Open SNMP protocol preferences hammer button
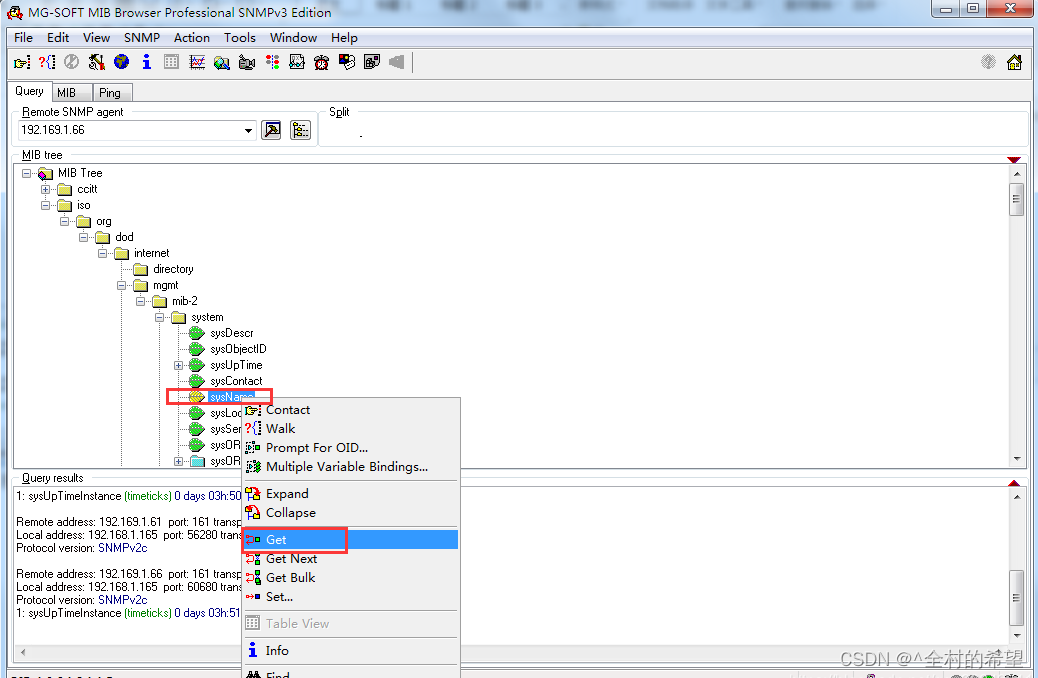The image size is (1038, 678). pyautogui.click(x=271, y=130)
